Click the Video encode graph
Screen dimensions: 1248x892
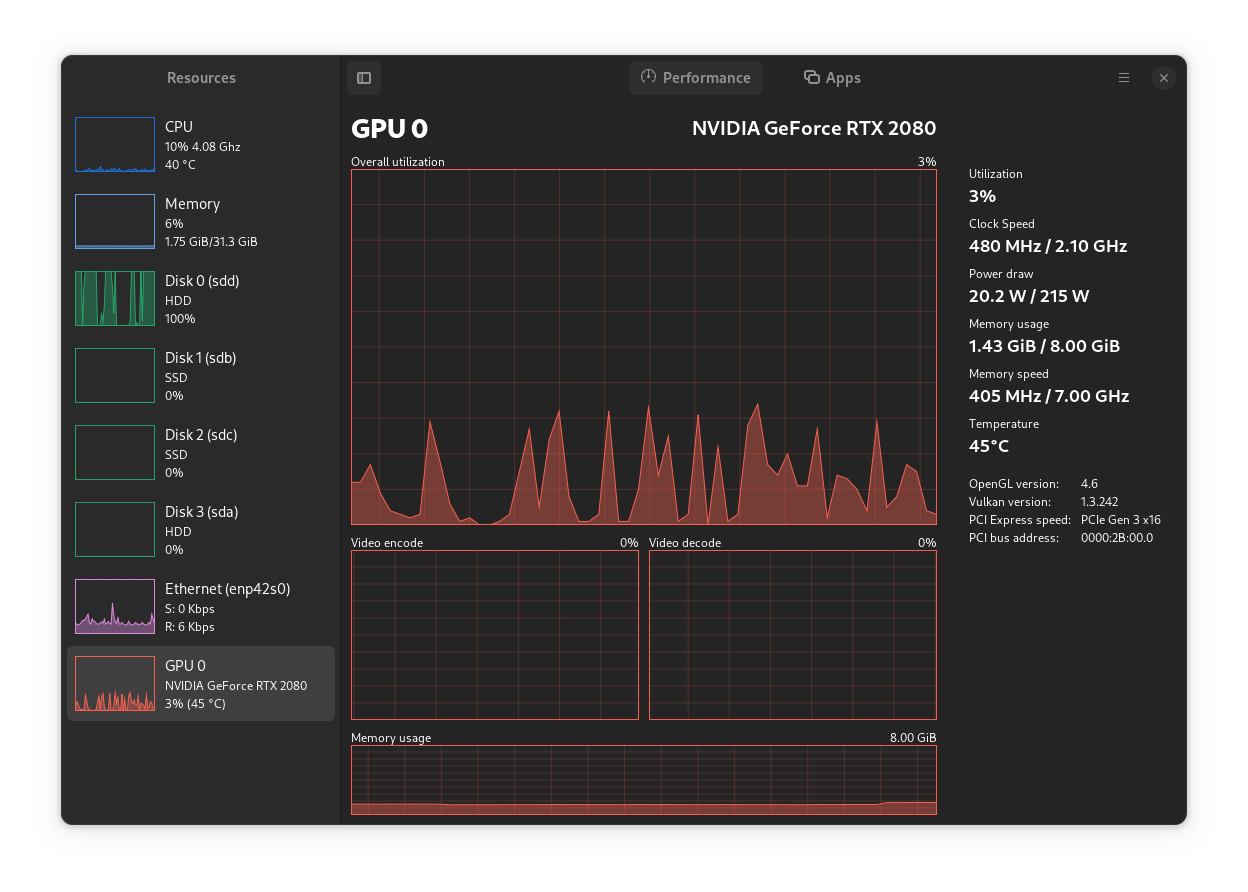click(x=495, y=635)
